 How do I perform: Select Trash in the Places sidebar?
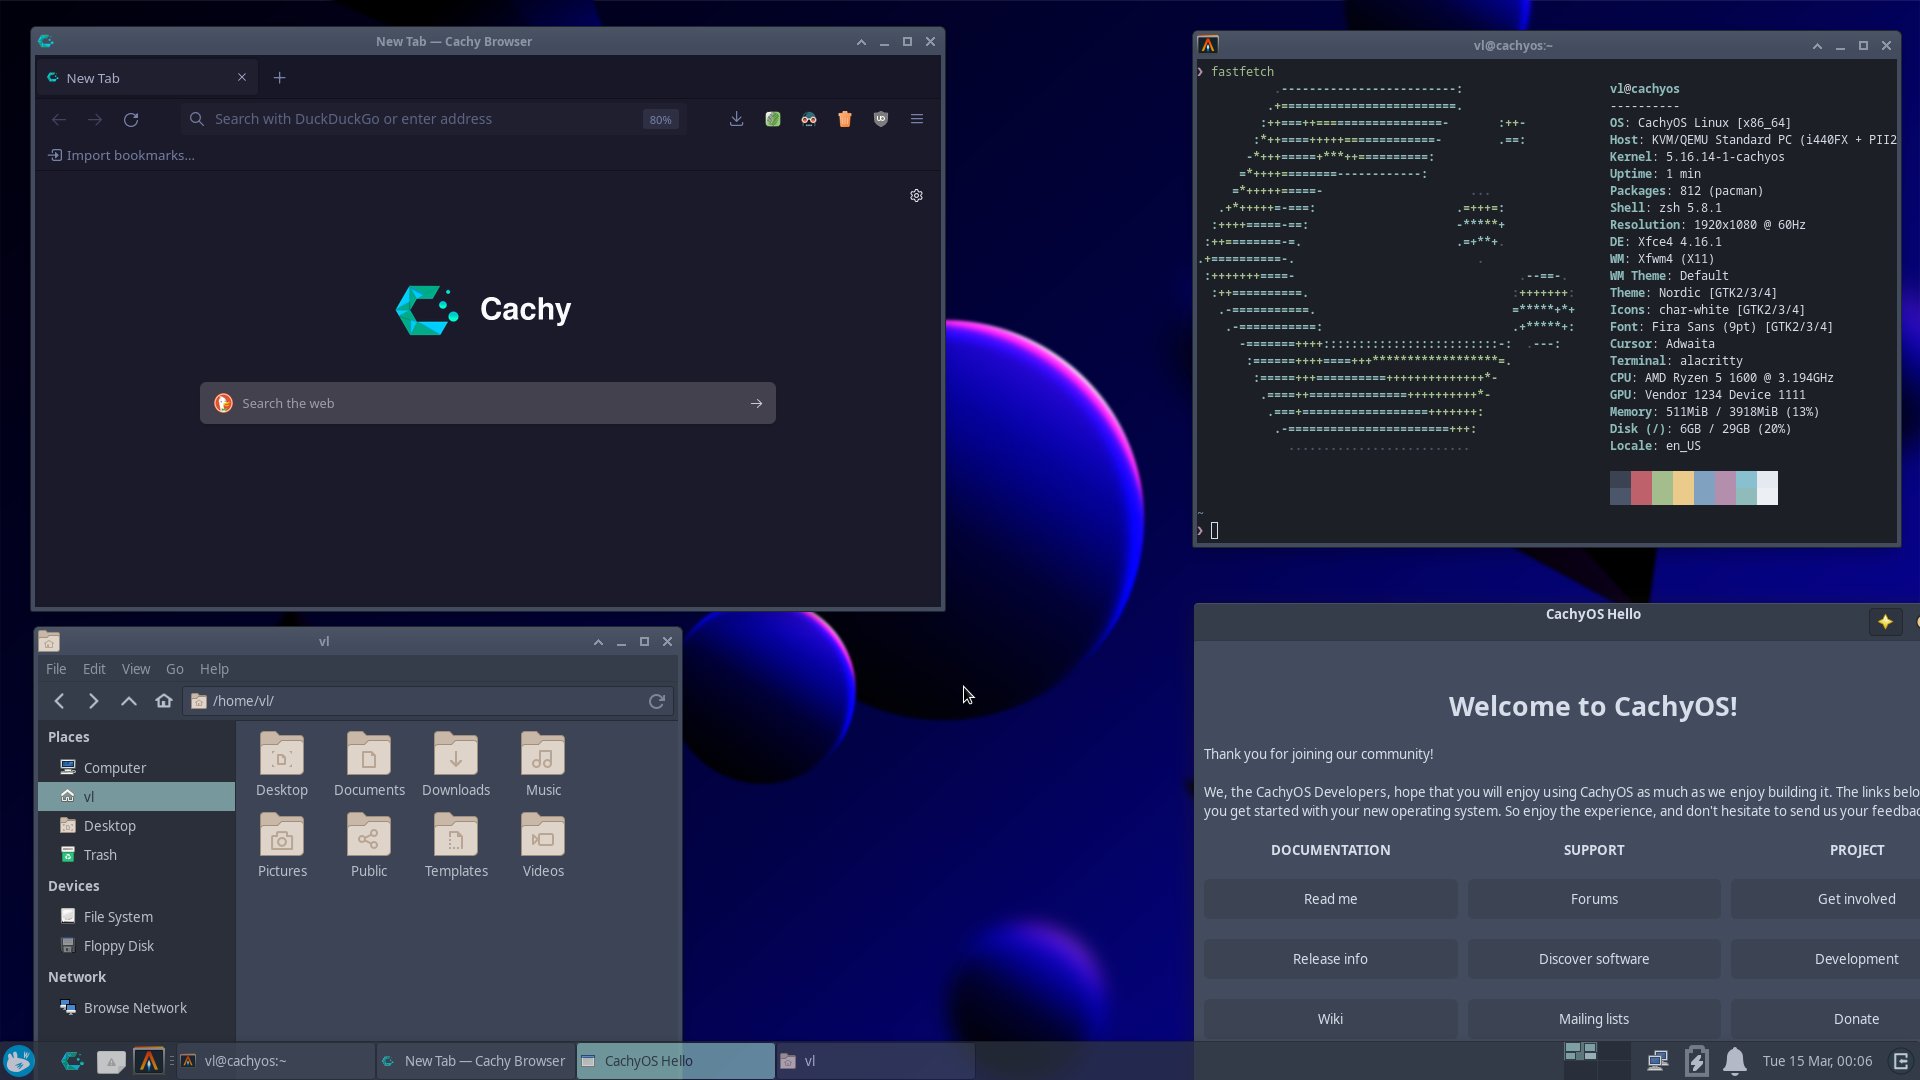pyautogui.click(x=100, y=855)
